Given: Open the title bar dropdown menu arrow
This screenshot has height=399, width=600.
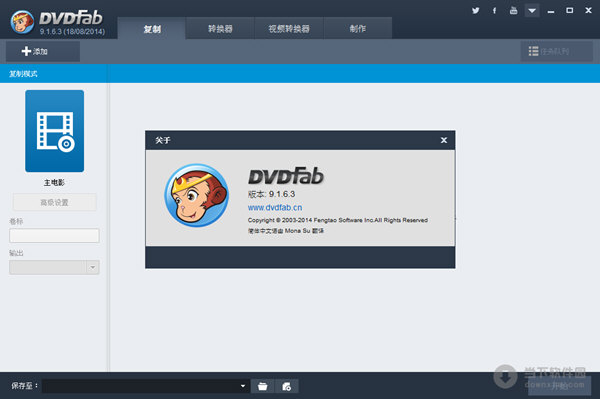Looking at the screenshot, I should click(532, 11).
